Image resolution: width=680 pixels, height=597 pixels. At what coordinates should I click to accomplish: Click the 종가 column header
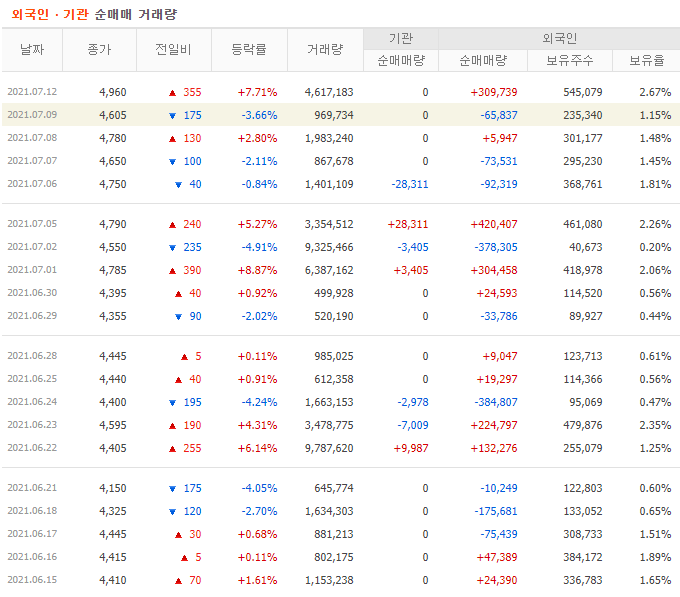point(99,49)
